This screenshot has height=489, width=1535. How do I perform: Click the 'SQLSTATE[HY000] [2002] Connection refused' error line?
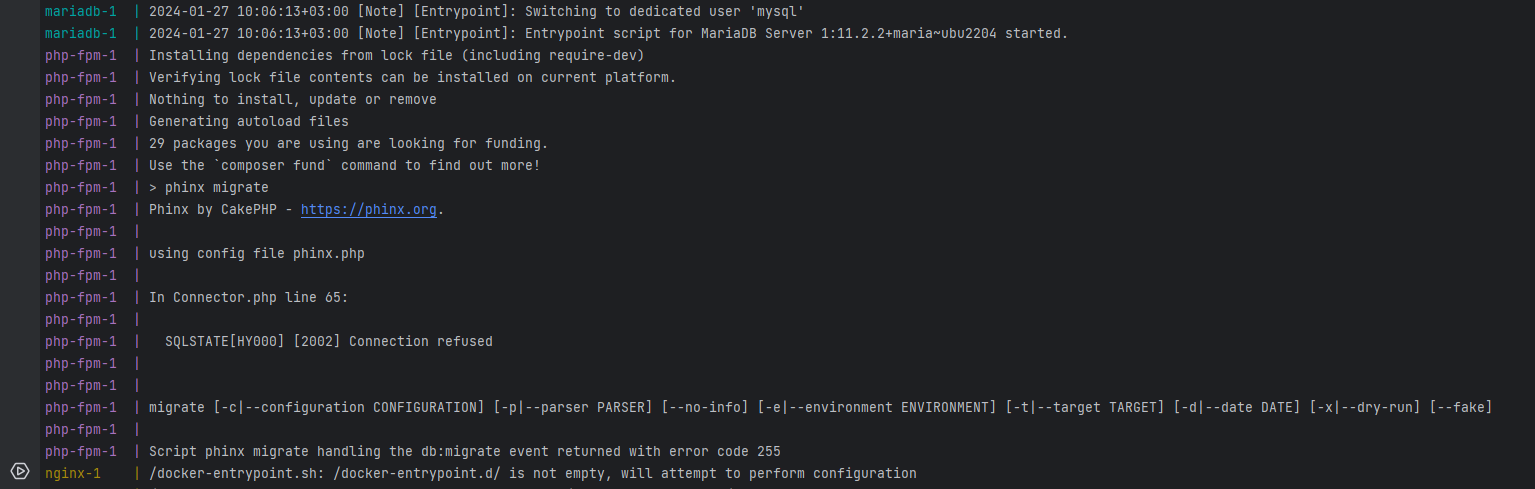pyautogui.click(x=329, y=342)
